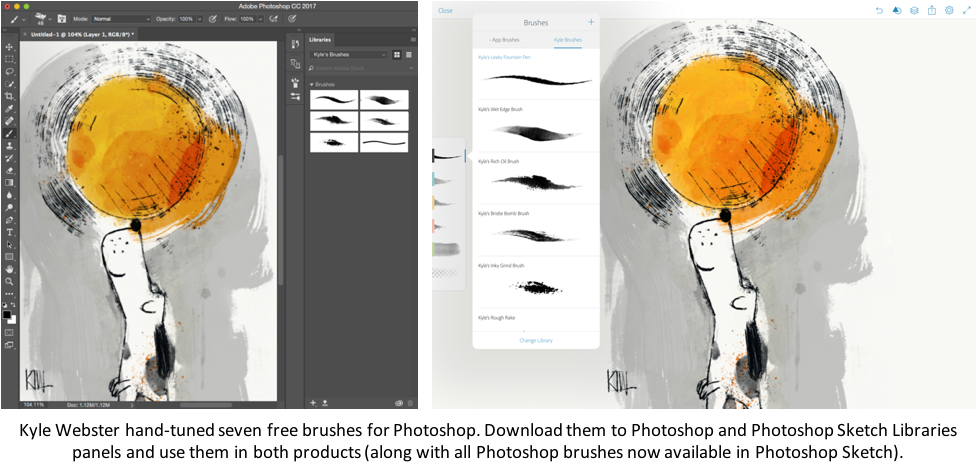Click the foreground color swatch
Screen dimensions: 976x462
(x=7, y=315)
